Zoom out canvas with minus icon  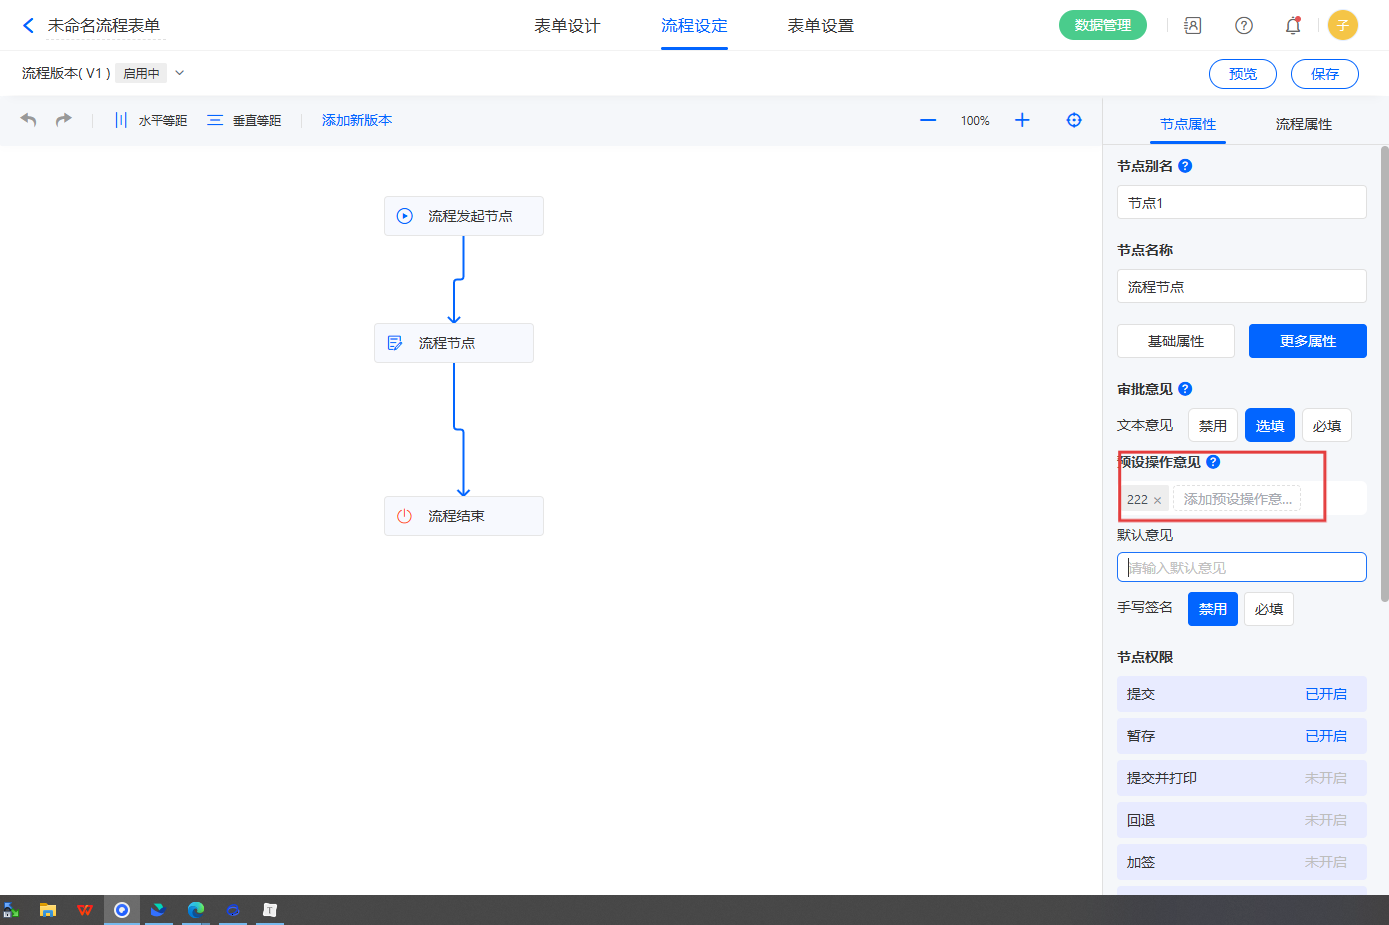(x=928, y=120)
